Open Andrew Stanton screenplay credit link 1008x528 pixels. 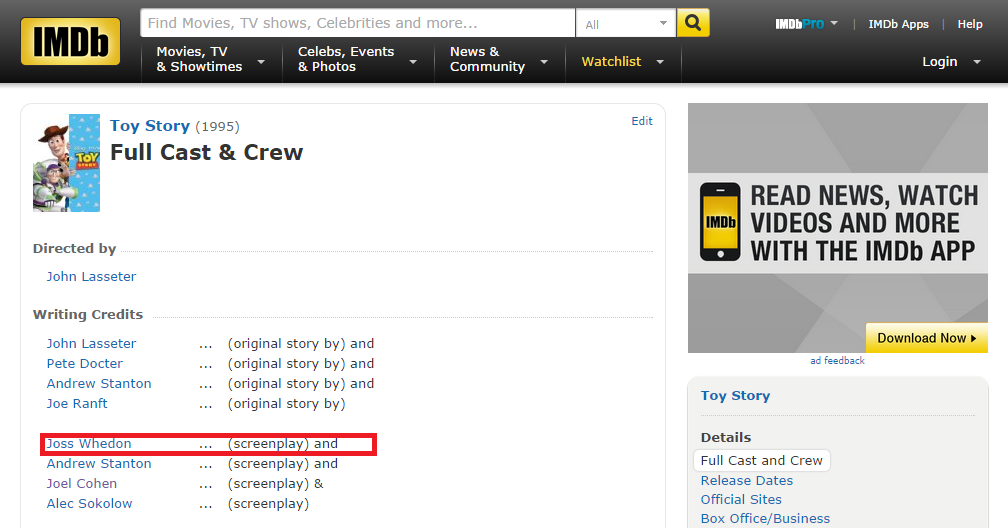[99, 464]
